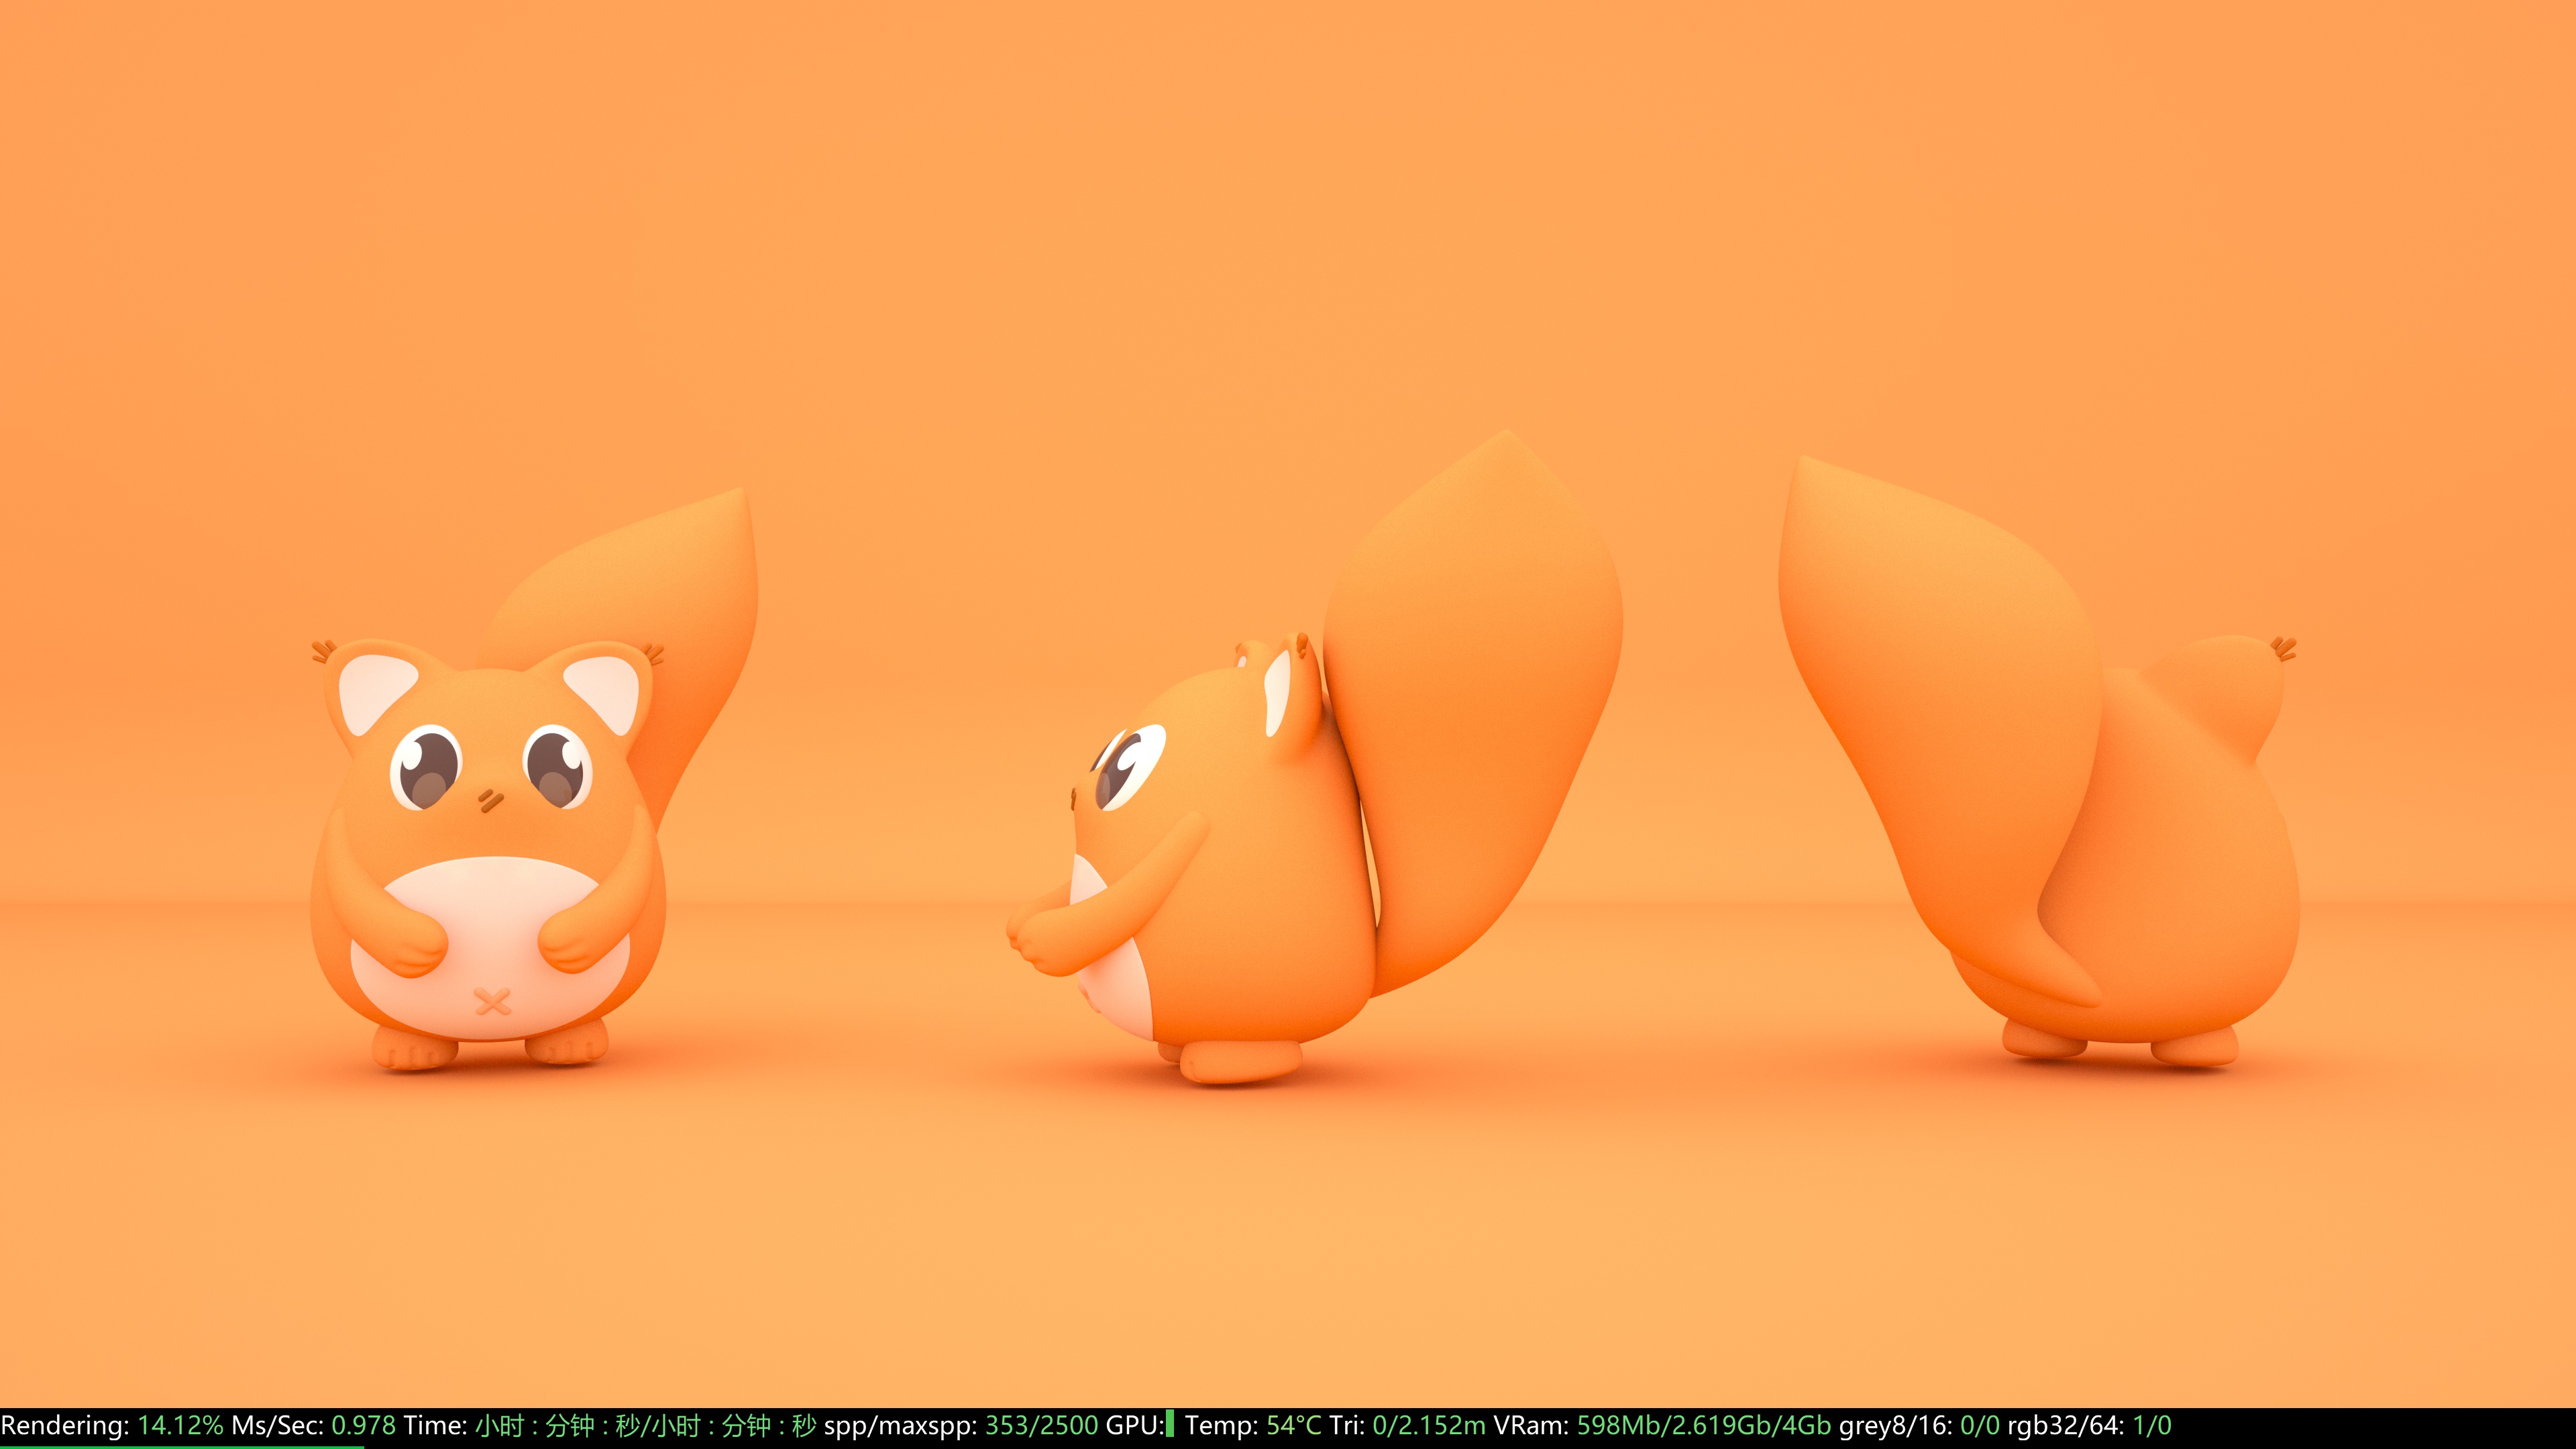This screenshot has height=1449, width=2576.
Task: Click the Tri 0/2.152m value
Action: [1428, 1425]
